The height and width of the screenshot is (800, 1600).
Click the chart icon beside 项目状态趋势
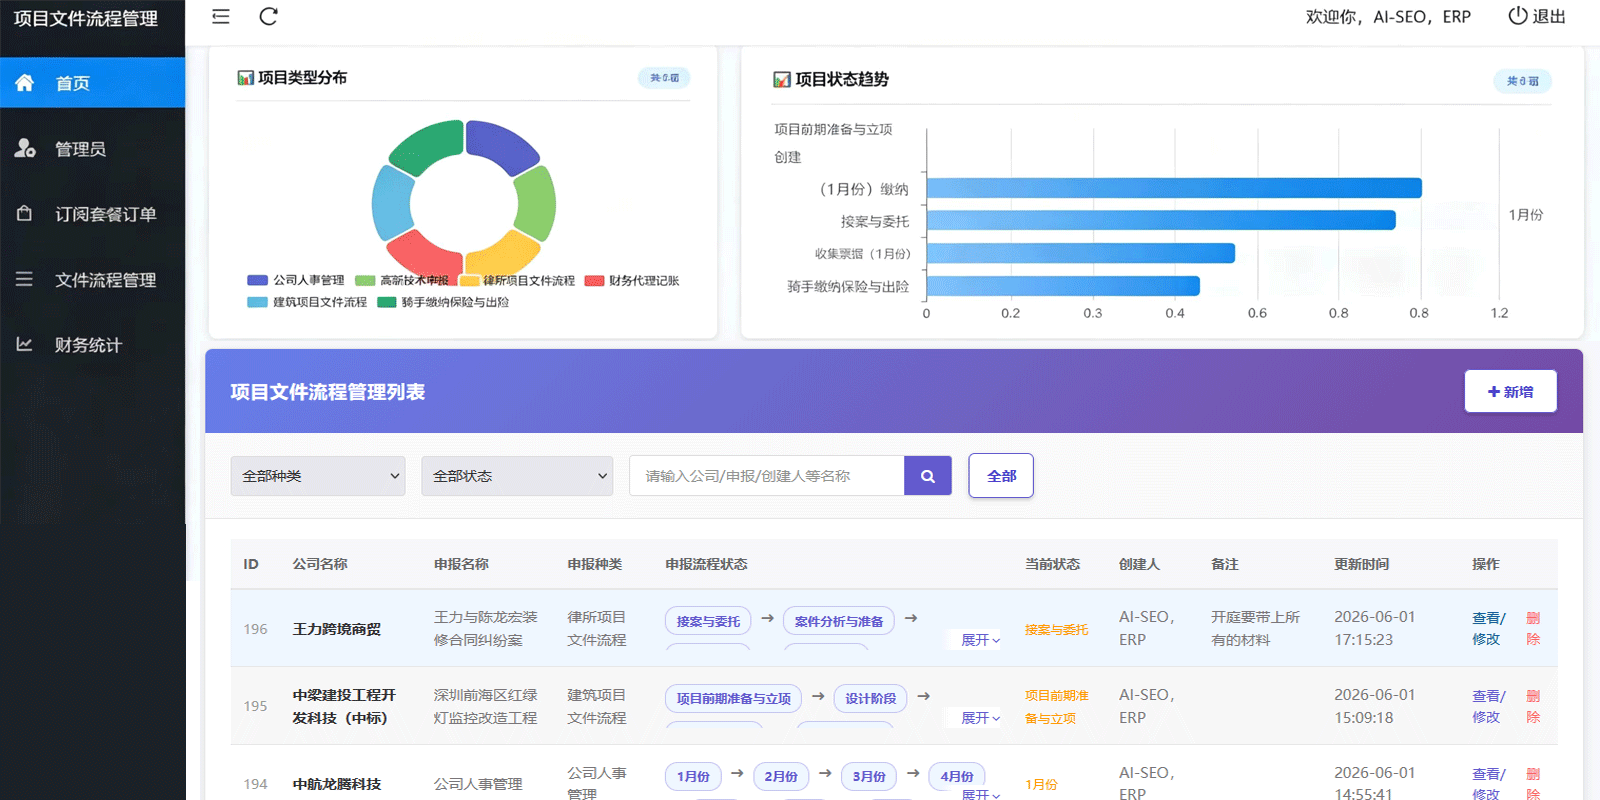[782, 79]
